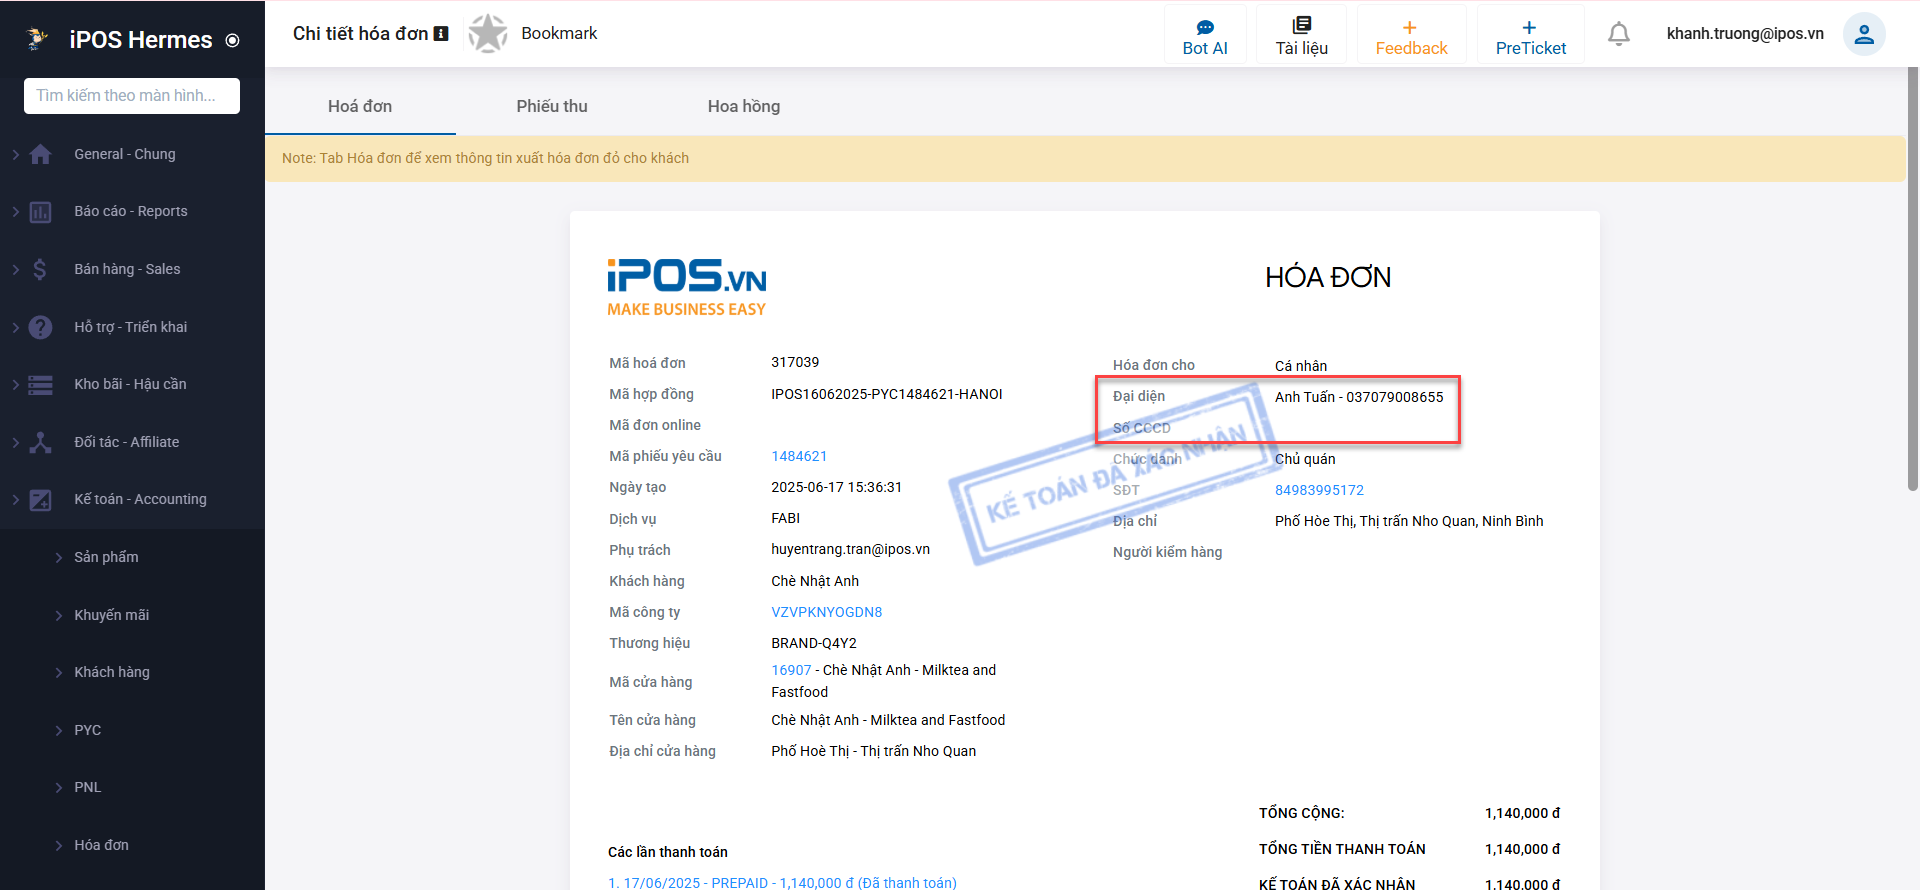Viewport: 1920px width, 890px height.
Task: Focus the Tìm kiếm theo màn hình search box
Action: pyautogui.click(x=132, y=96)
